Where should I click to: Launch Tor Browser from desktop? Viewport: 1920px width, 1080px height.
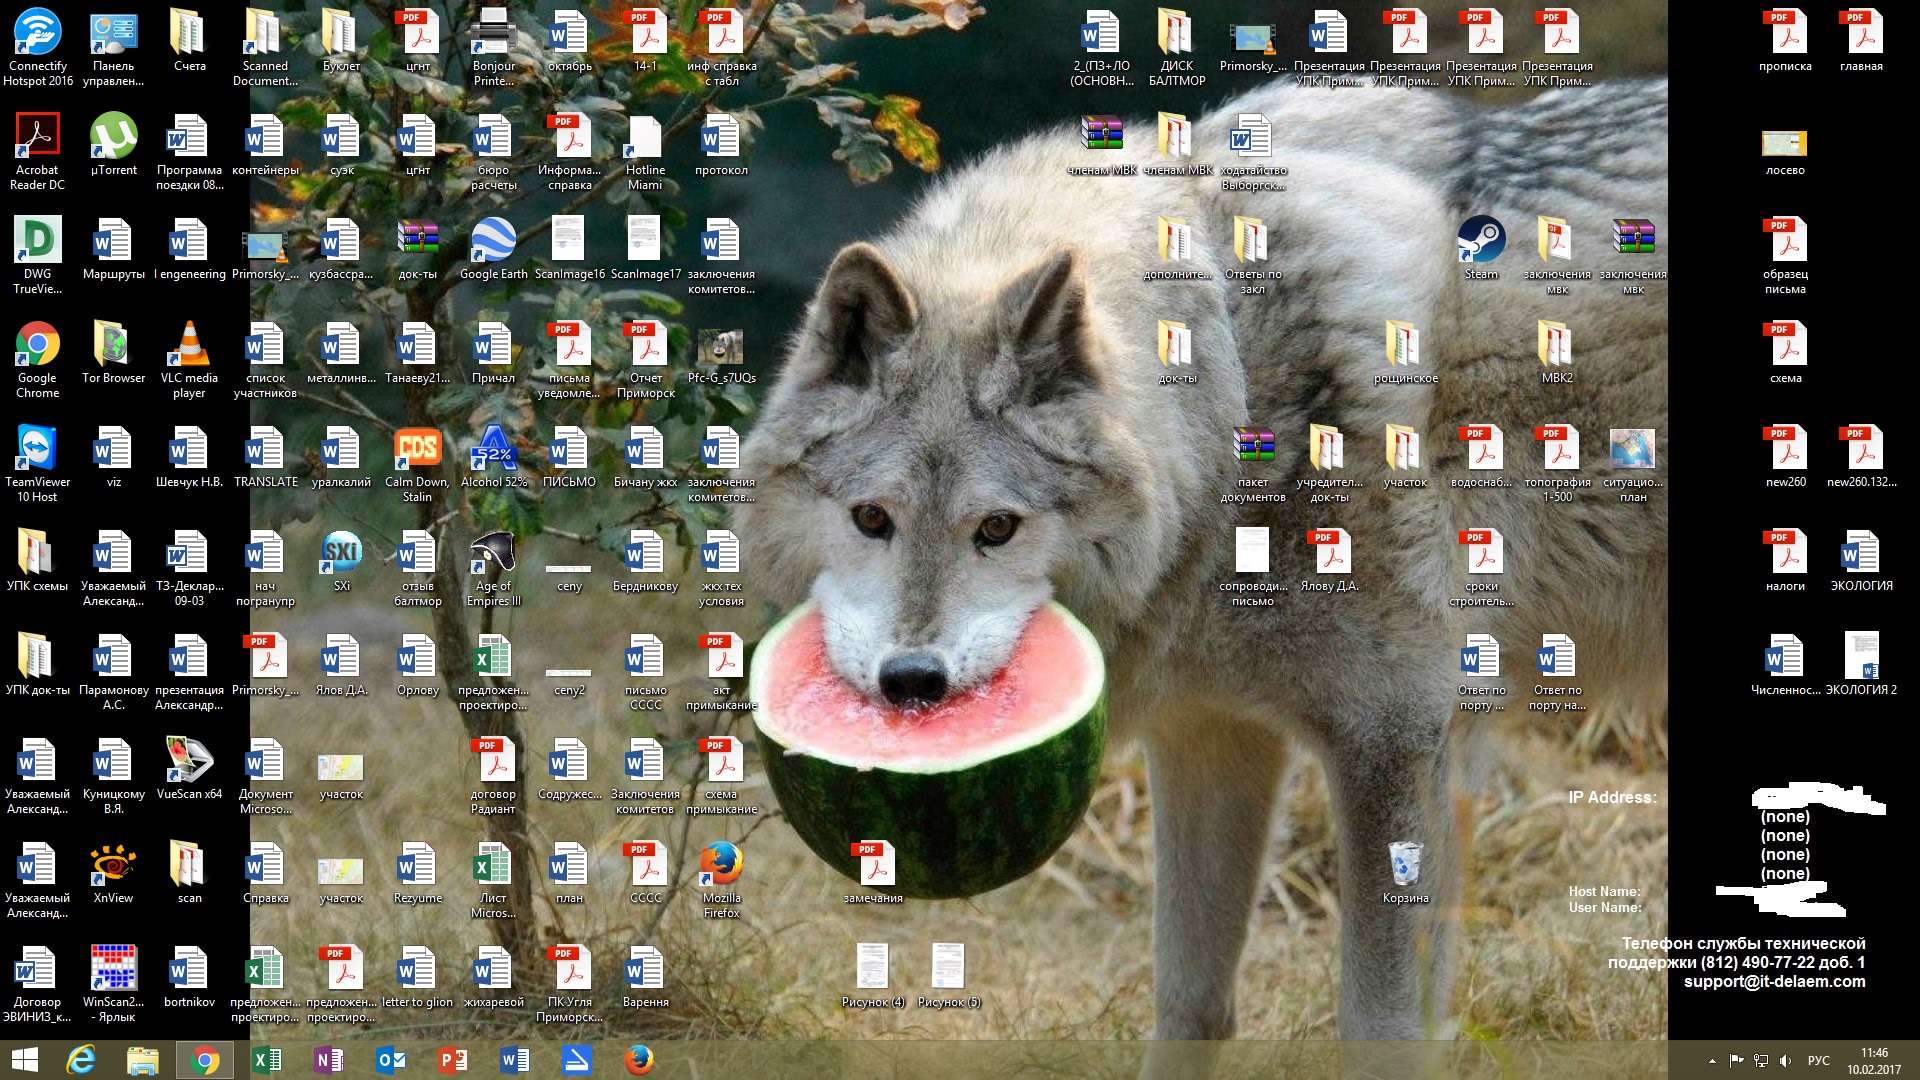[x=113, y=347]
